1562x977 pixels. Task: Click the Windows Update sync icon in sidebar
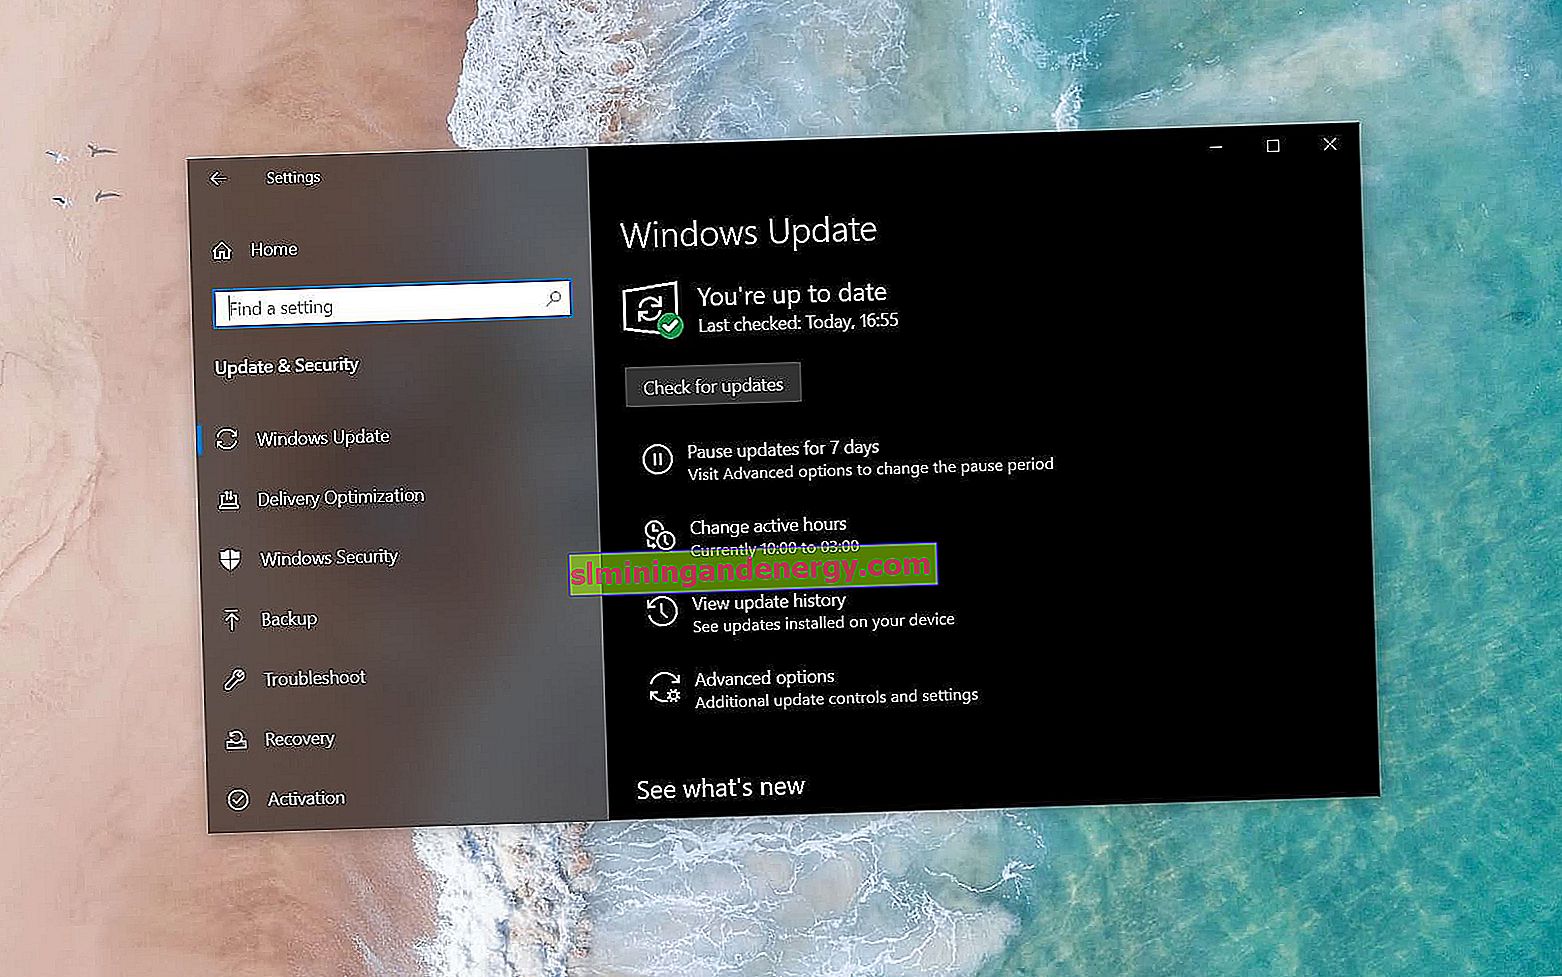(x=227, y=439)
